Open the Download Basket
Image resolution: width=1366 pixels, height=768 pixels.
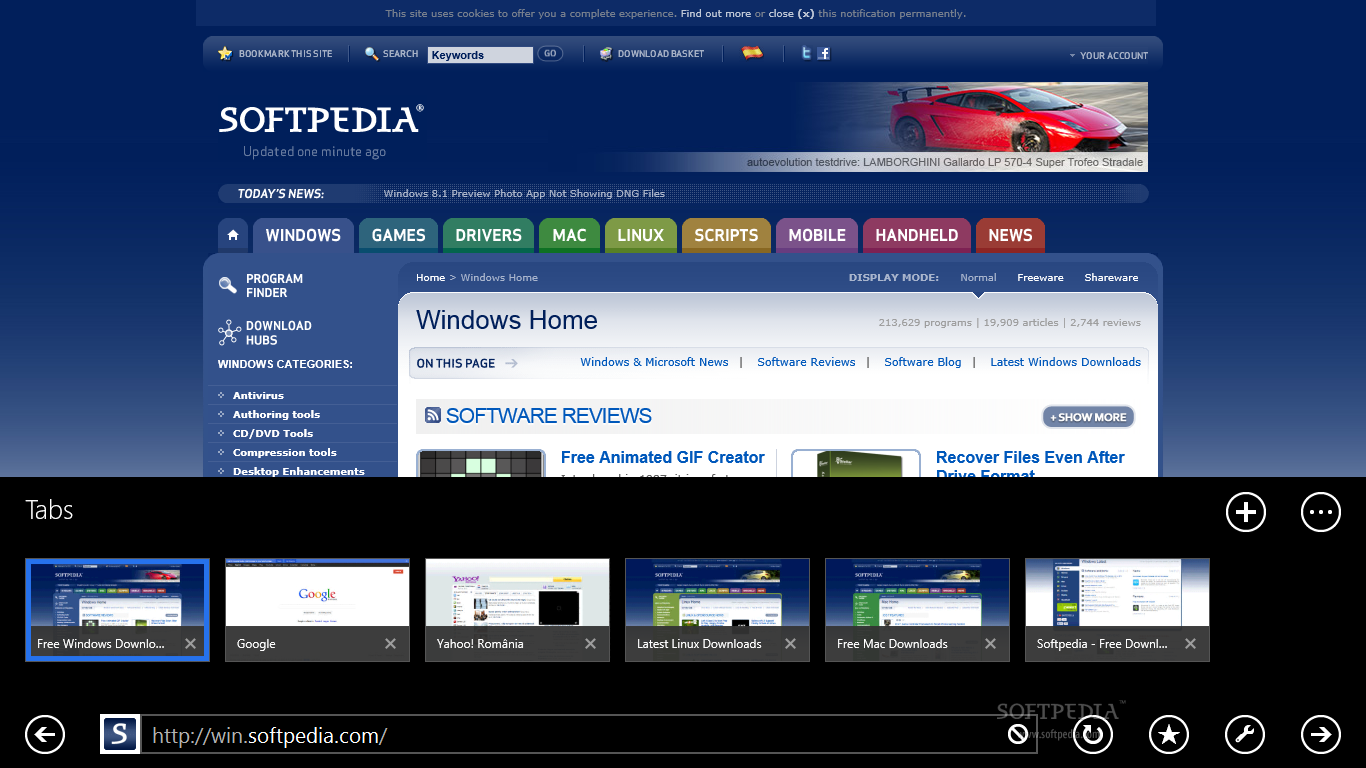[652, 53]
